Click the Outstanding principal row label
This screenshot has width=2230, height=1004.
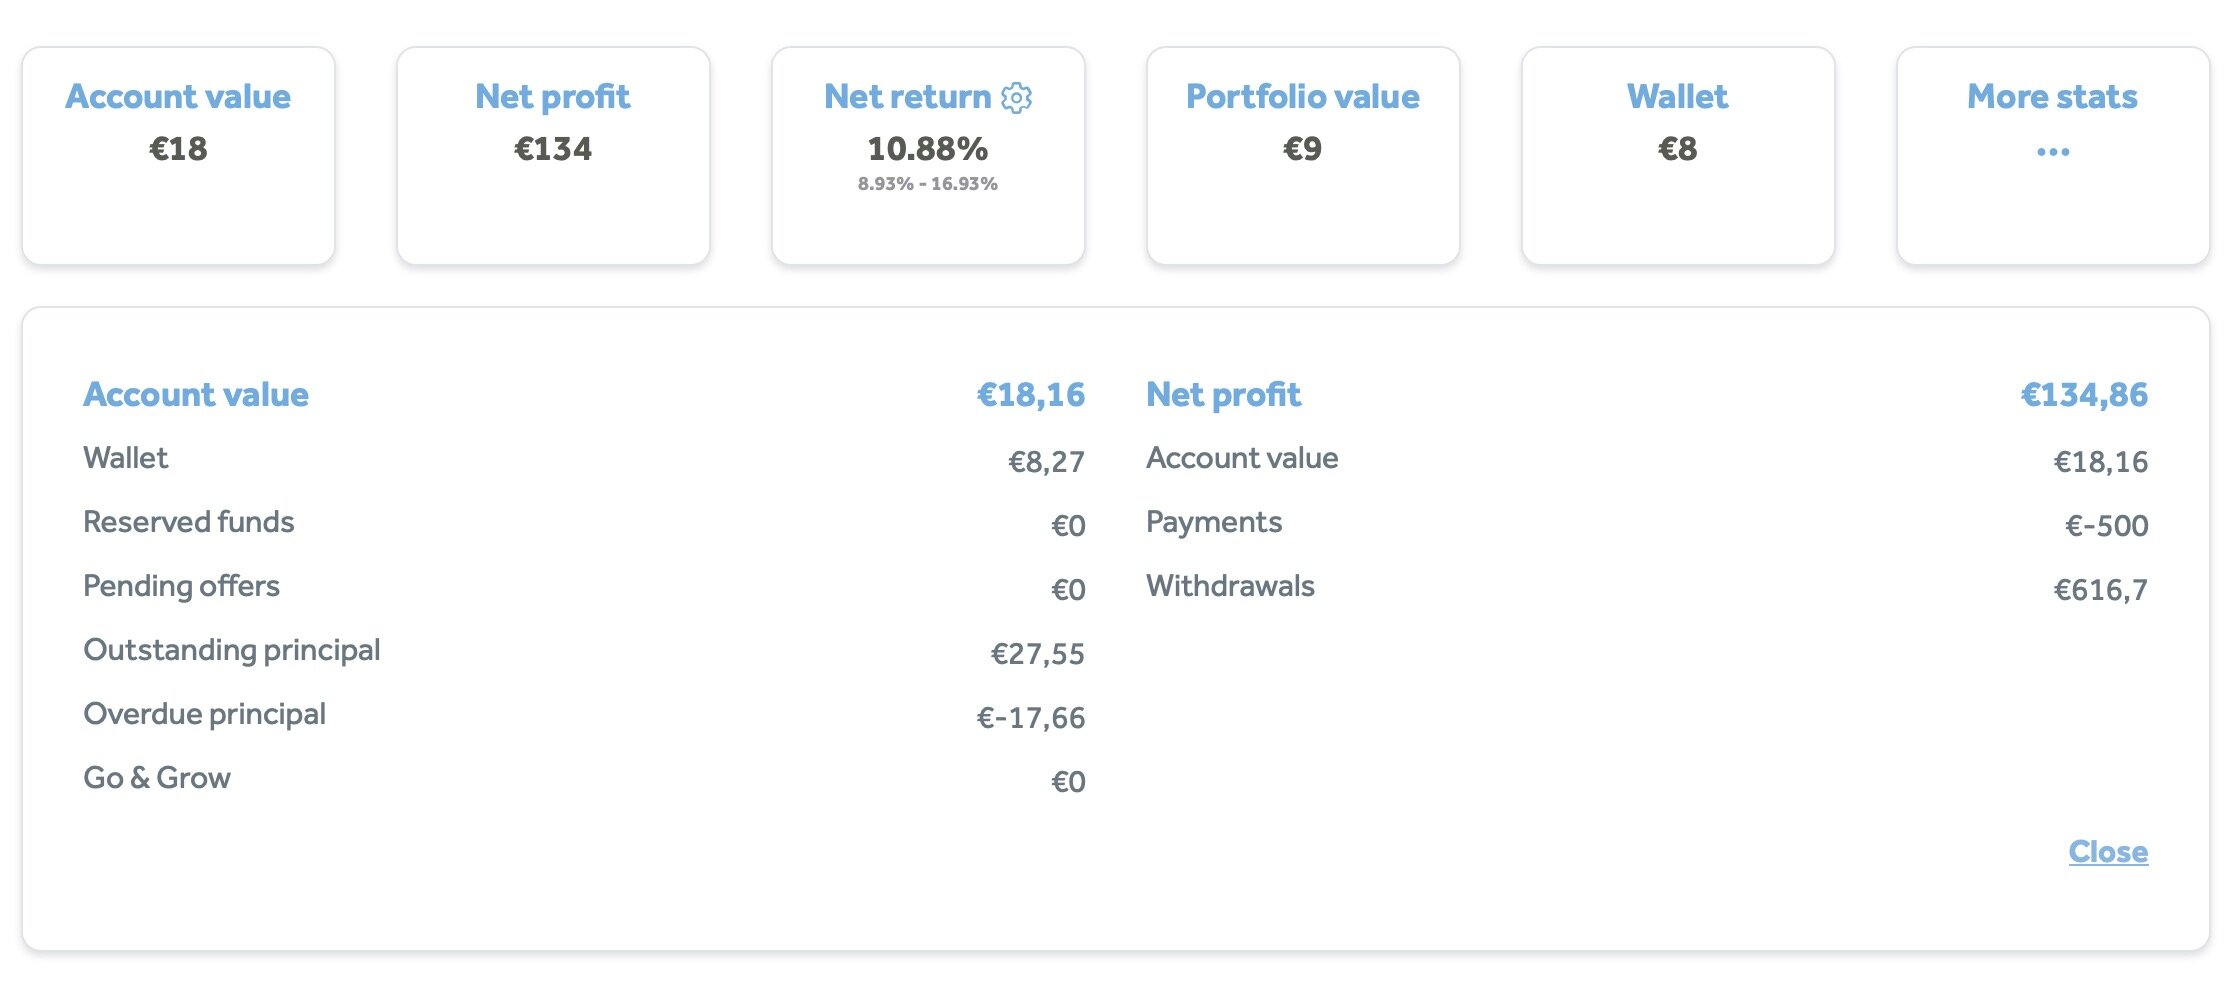pos(232,650)
